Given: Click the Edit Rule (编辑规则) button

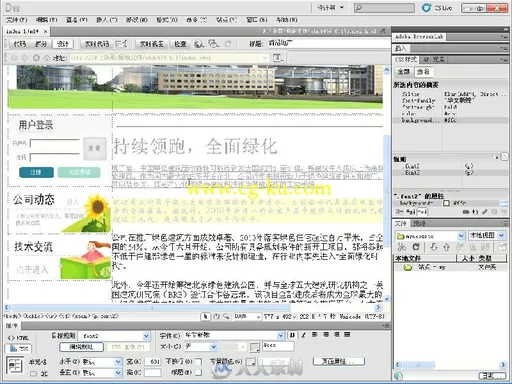Looking at the screenshot, I should click(x=81, y=347).
